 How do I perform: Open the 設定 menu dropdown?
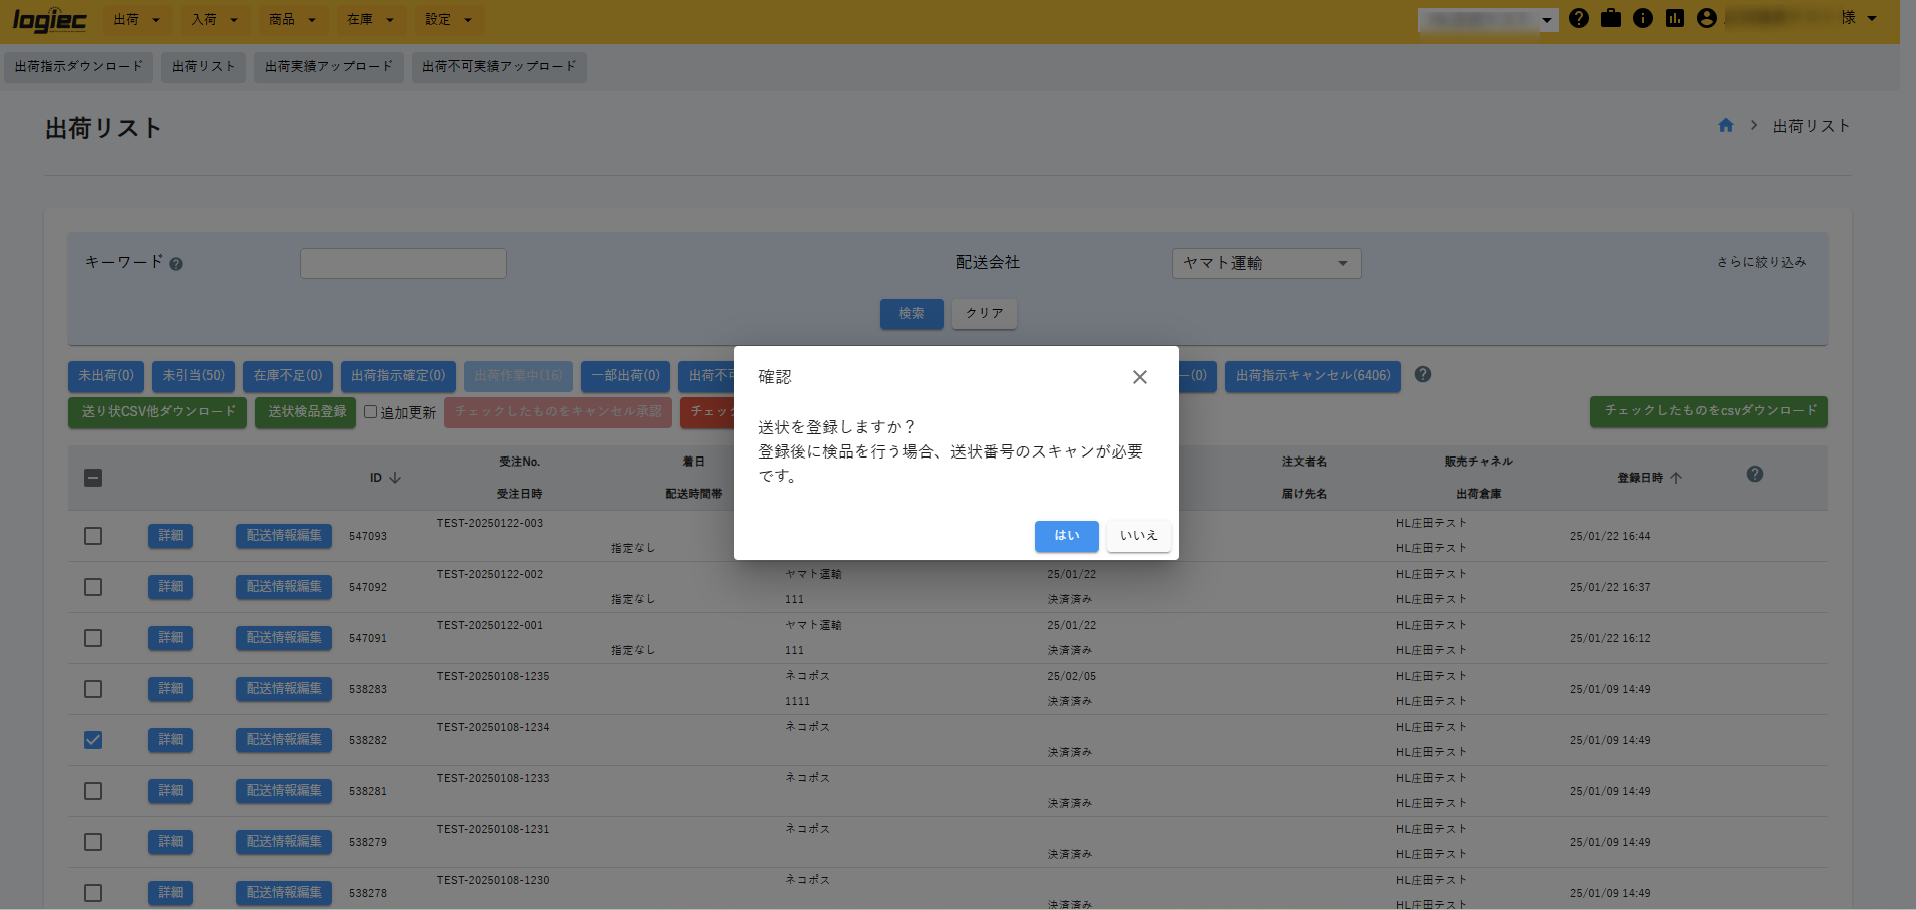coord(449,19)
